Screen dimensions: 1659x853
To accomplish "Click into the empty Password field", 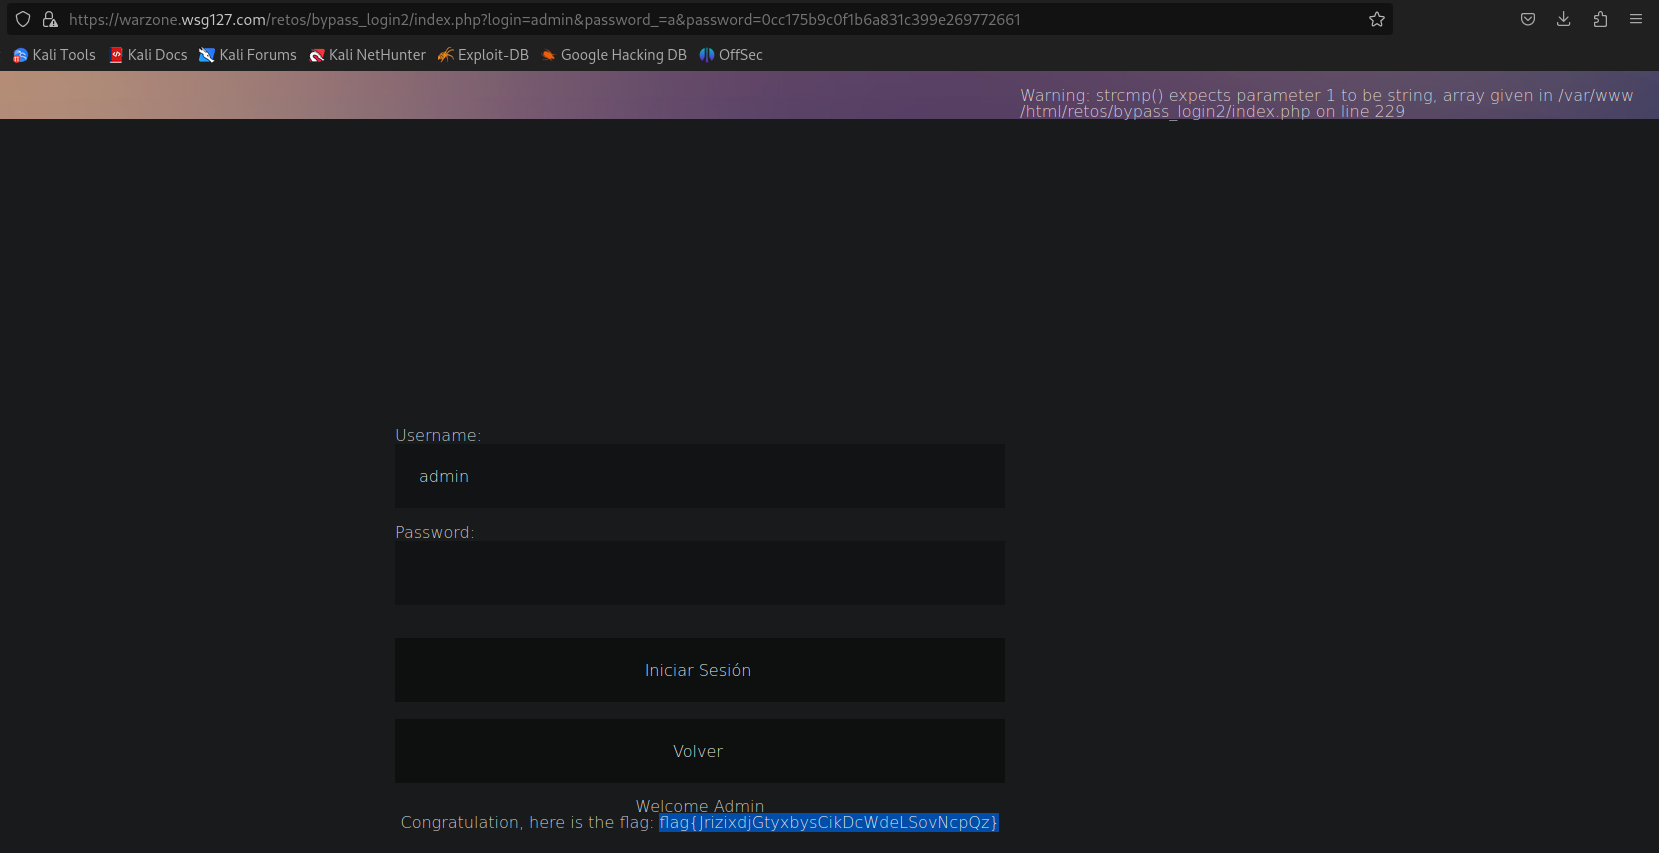I will coord(700,573).
